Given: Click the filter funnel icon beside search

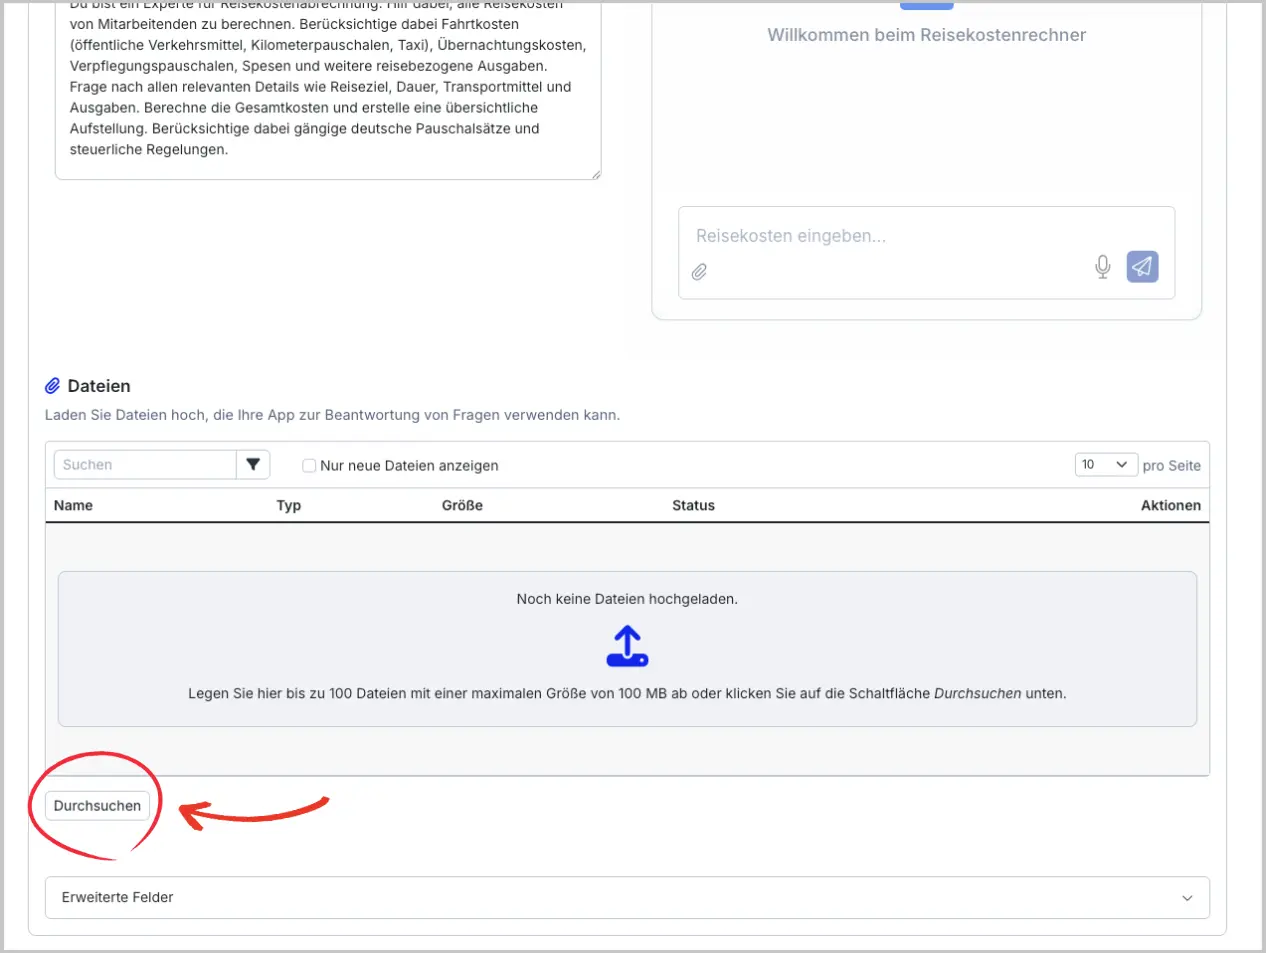Looking at the screenshot, I should pyautogui.click(x=253, y=465).
